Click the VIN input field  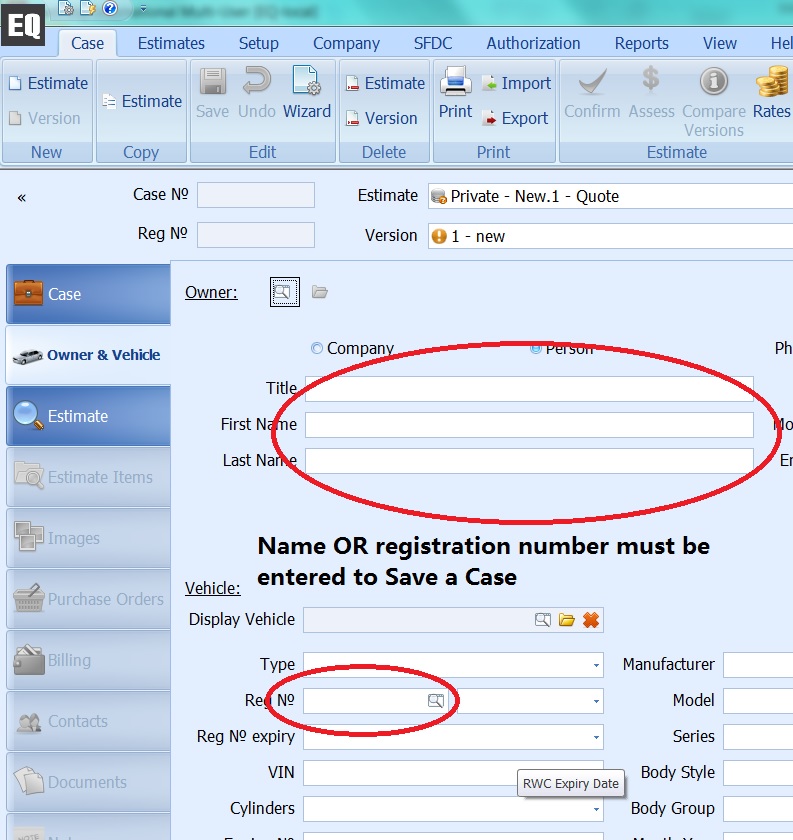pyautogui.click(x=453, y=773)
